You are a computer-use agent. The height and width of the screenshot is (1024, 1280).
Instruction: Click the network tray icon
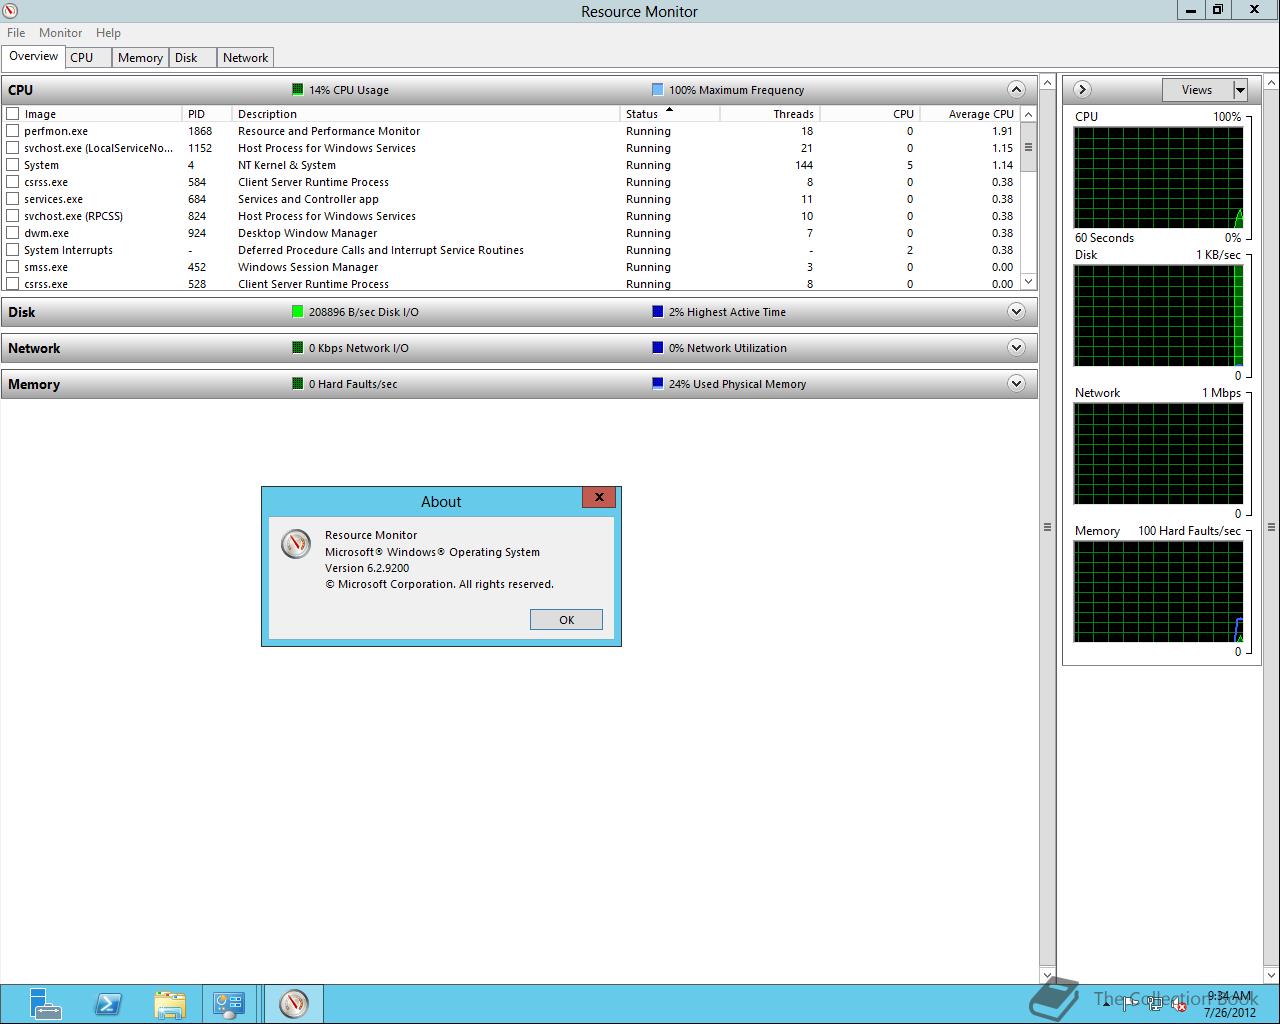(1154, 1004)
